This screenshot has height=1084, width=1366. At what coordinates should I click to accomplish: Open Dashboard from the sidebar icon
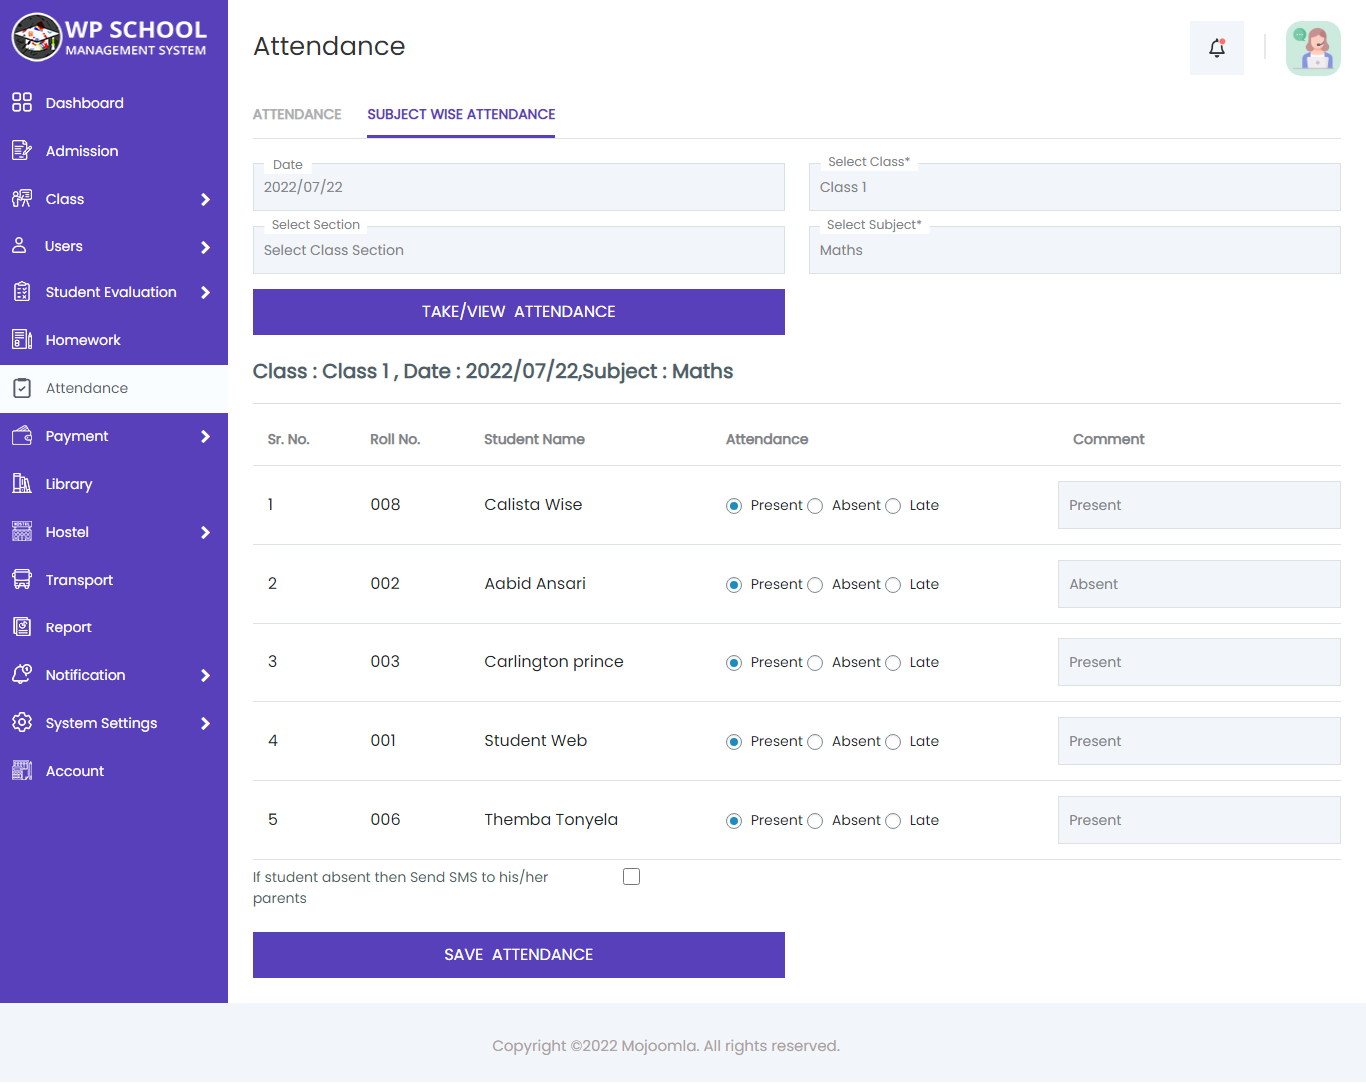coord(22,102)
